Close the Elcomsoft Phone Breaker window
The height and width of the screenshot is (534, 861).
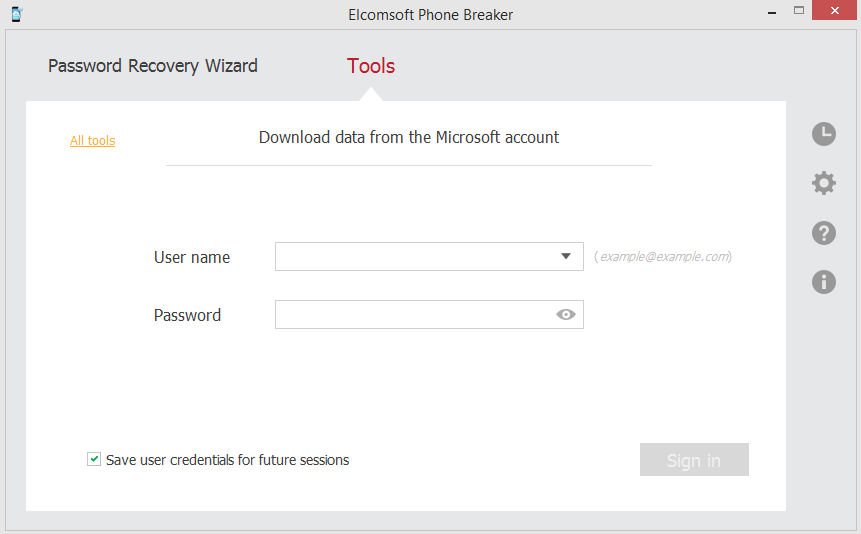[x=835, y=10]
